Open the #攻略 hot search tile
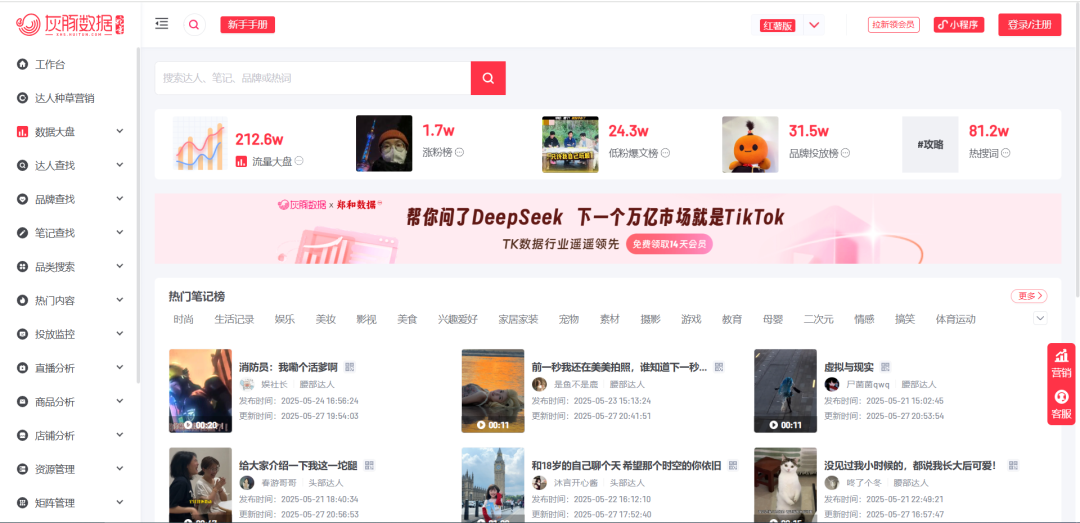1080x523 pixels. click(x=930, y=145)
